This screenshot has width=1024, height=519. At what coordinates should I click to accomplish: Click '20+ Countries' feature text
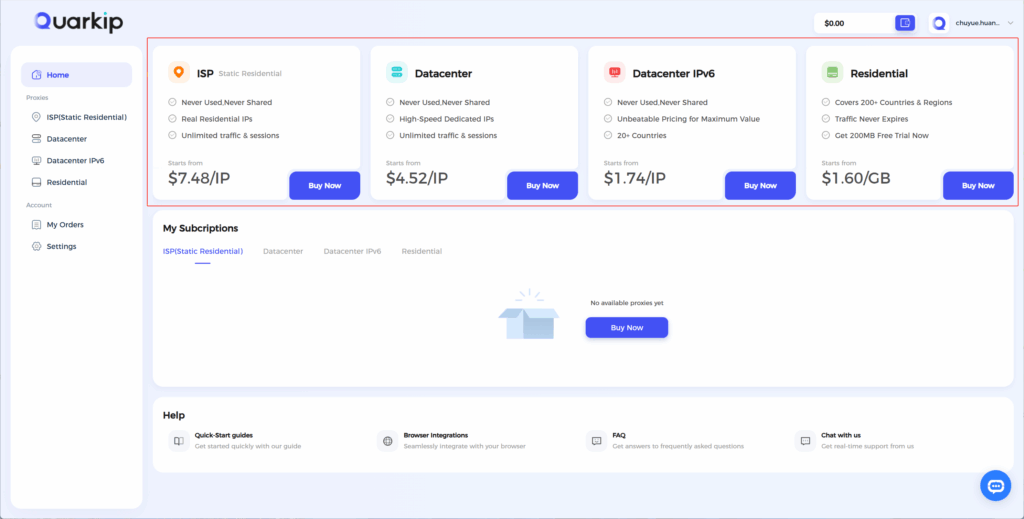642,136
